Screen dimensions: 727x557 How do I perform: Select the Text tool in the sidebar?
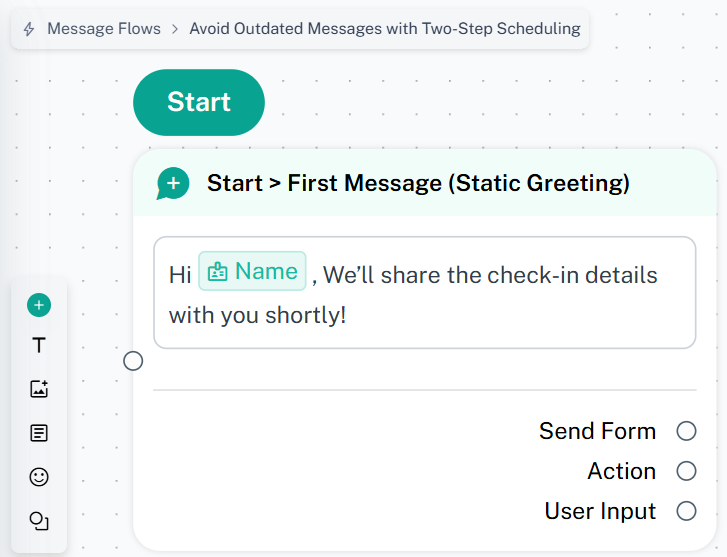(39, 345)
